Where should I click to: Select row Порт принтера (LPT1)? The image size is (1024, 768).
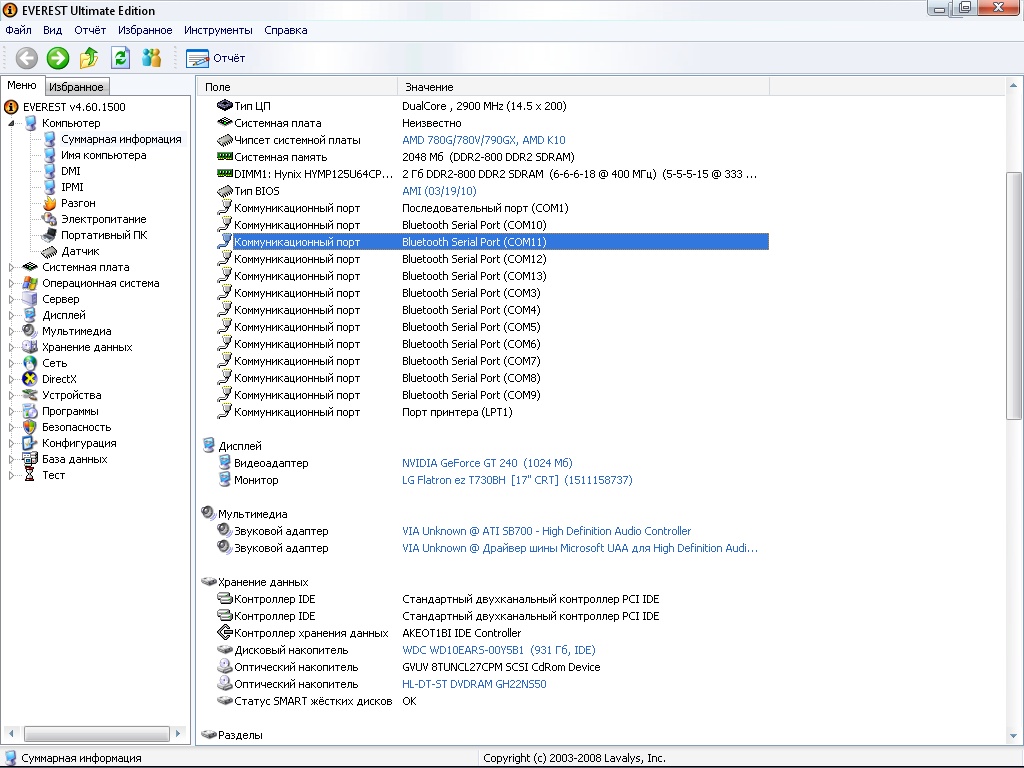click(x=492, y=412)
